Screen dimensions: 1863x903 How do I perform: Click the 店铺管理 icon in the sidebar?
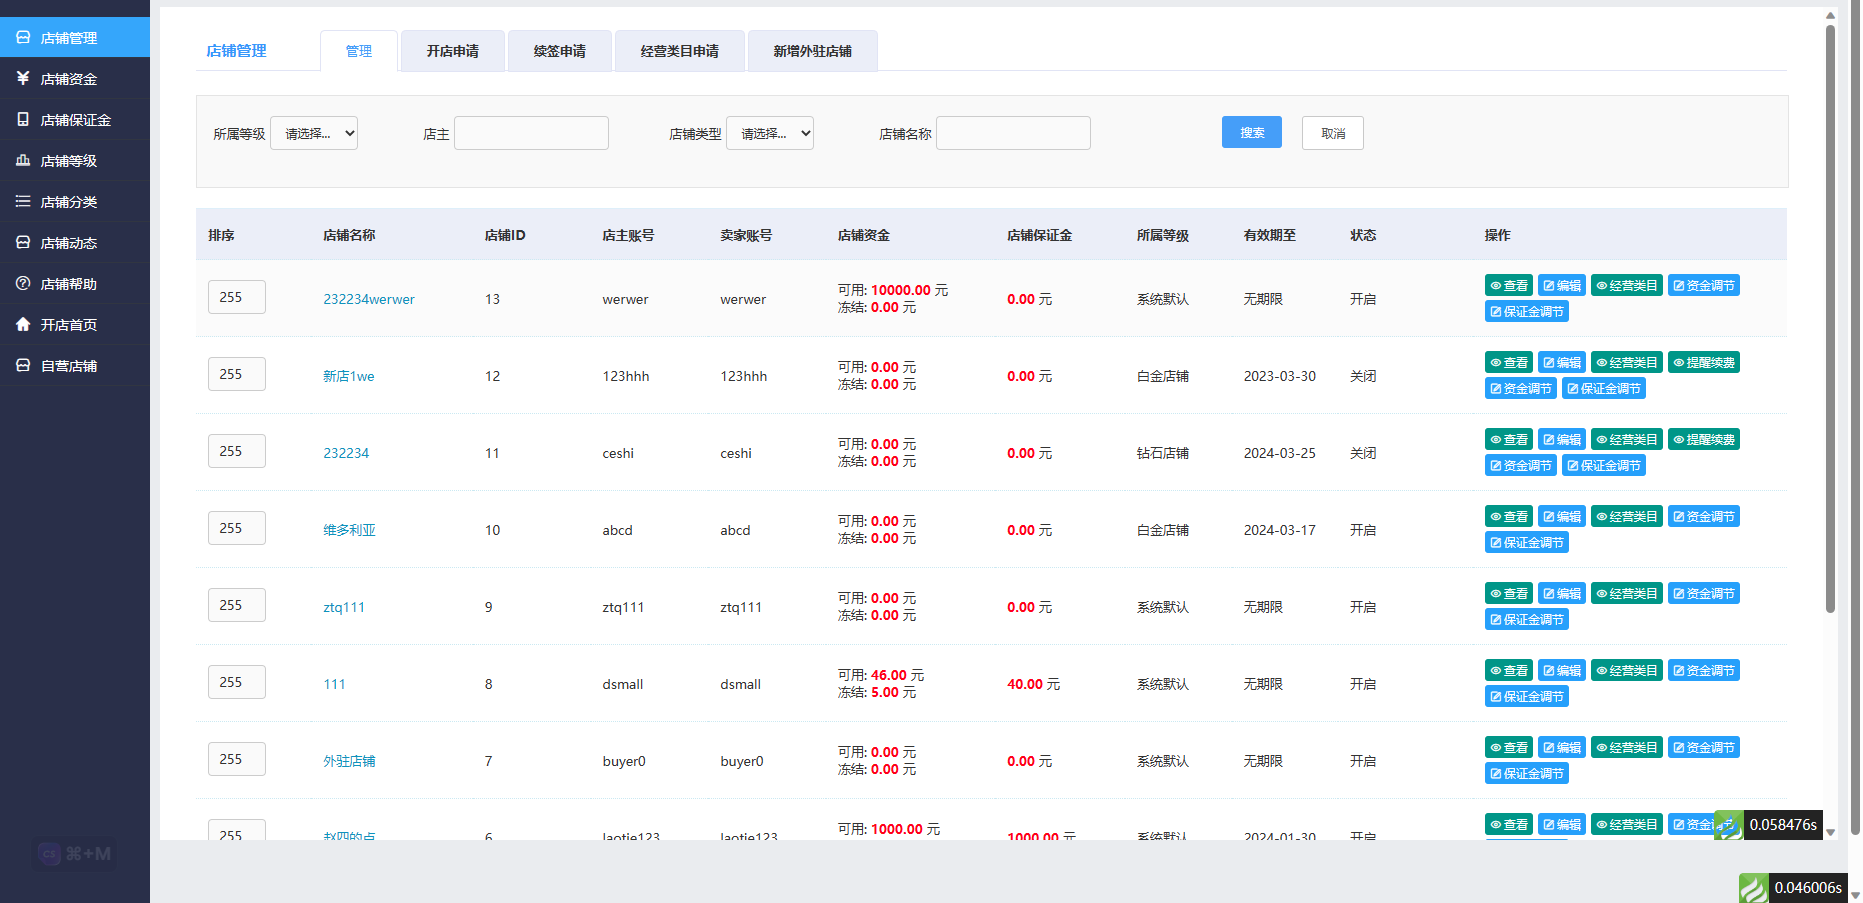(23, 38)
